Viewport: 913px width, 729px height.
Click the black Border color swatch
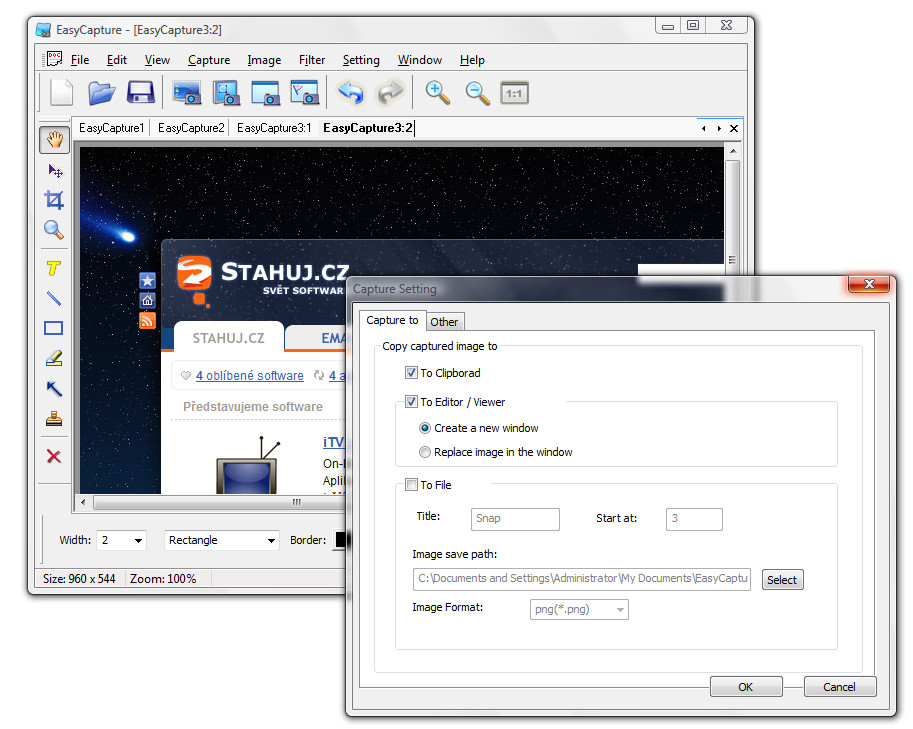point(341,540)
